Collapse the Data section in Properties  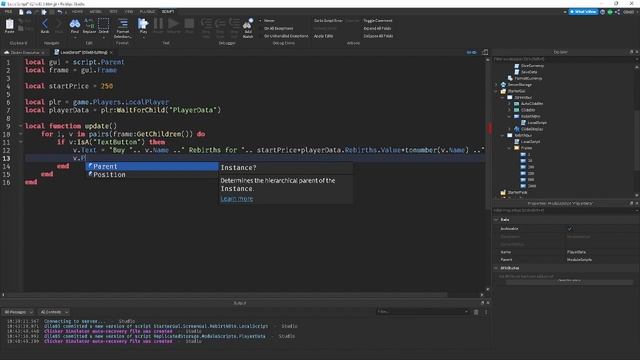point(496,220)
